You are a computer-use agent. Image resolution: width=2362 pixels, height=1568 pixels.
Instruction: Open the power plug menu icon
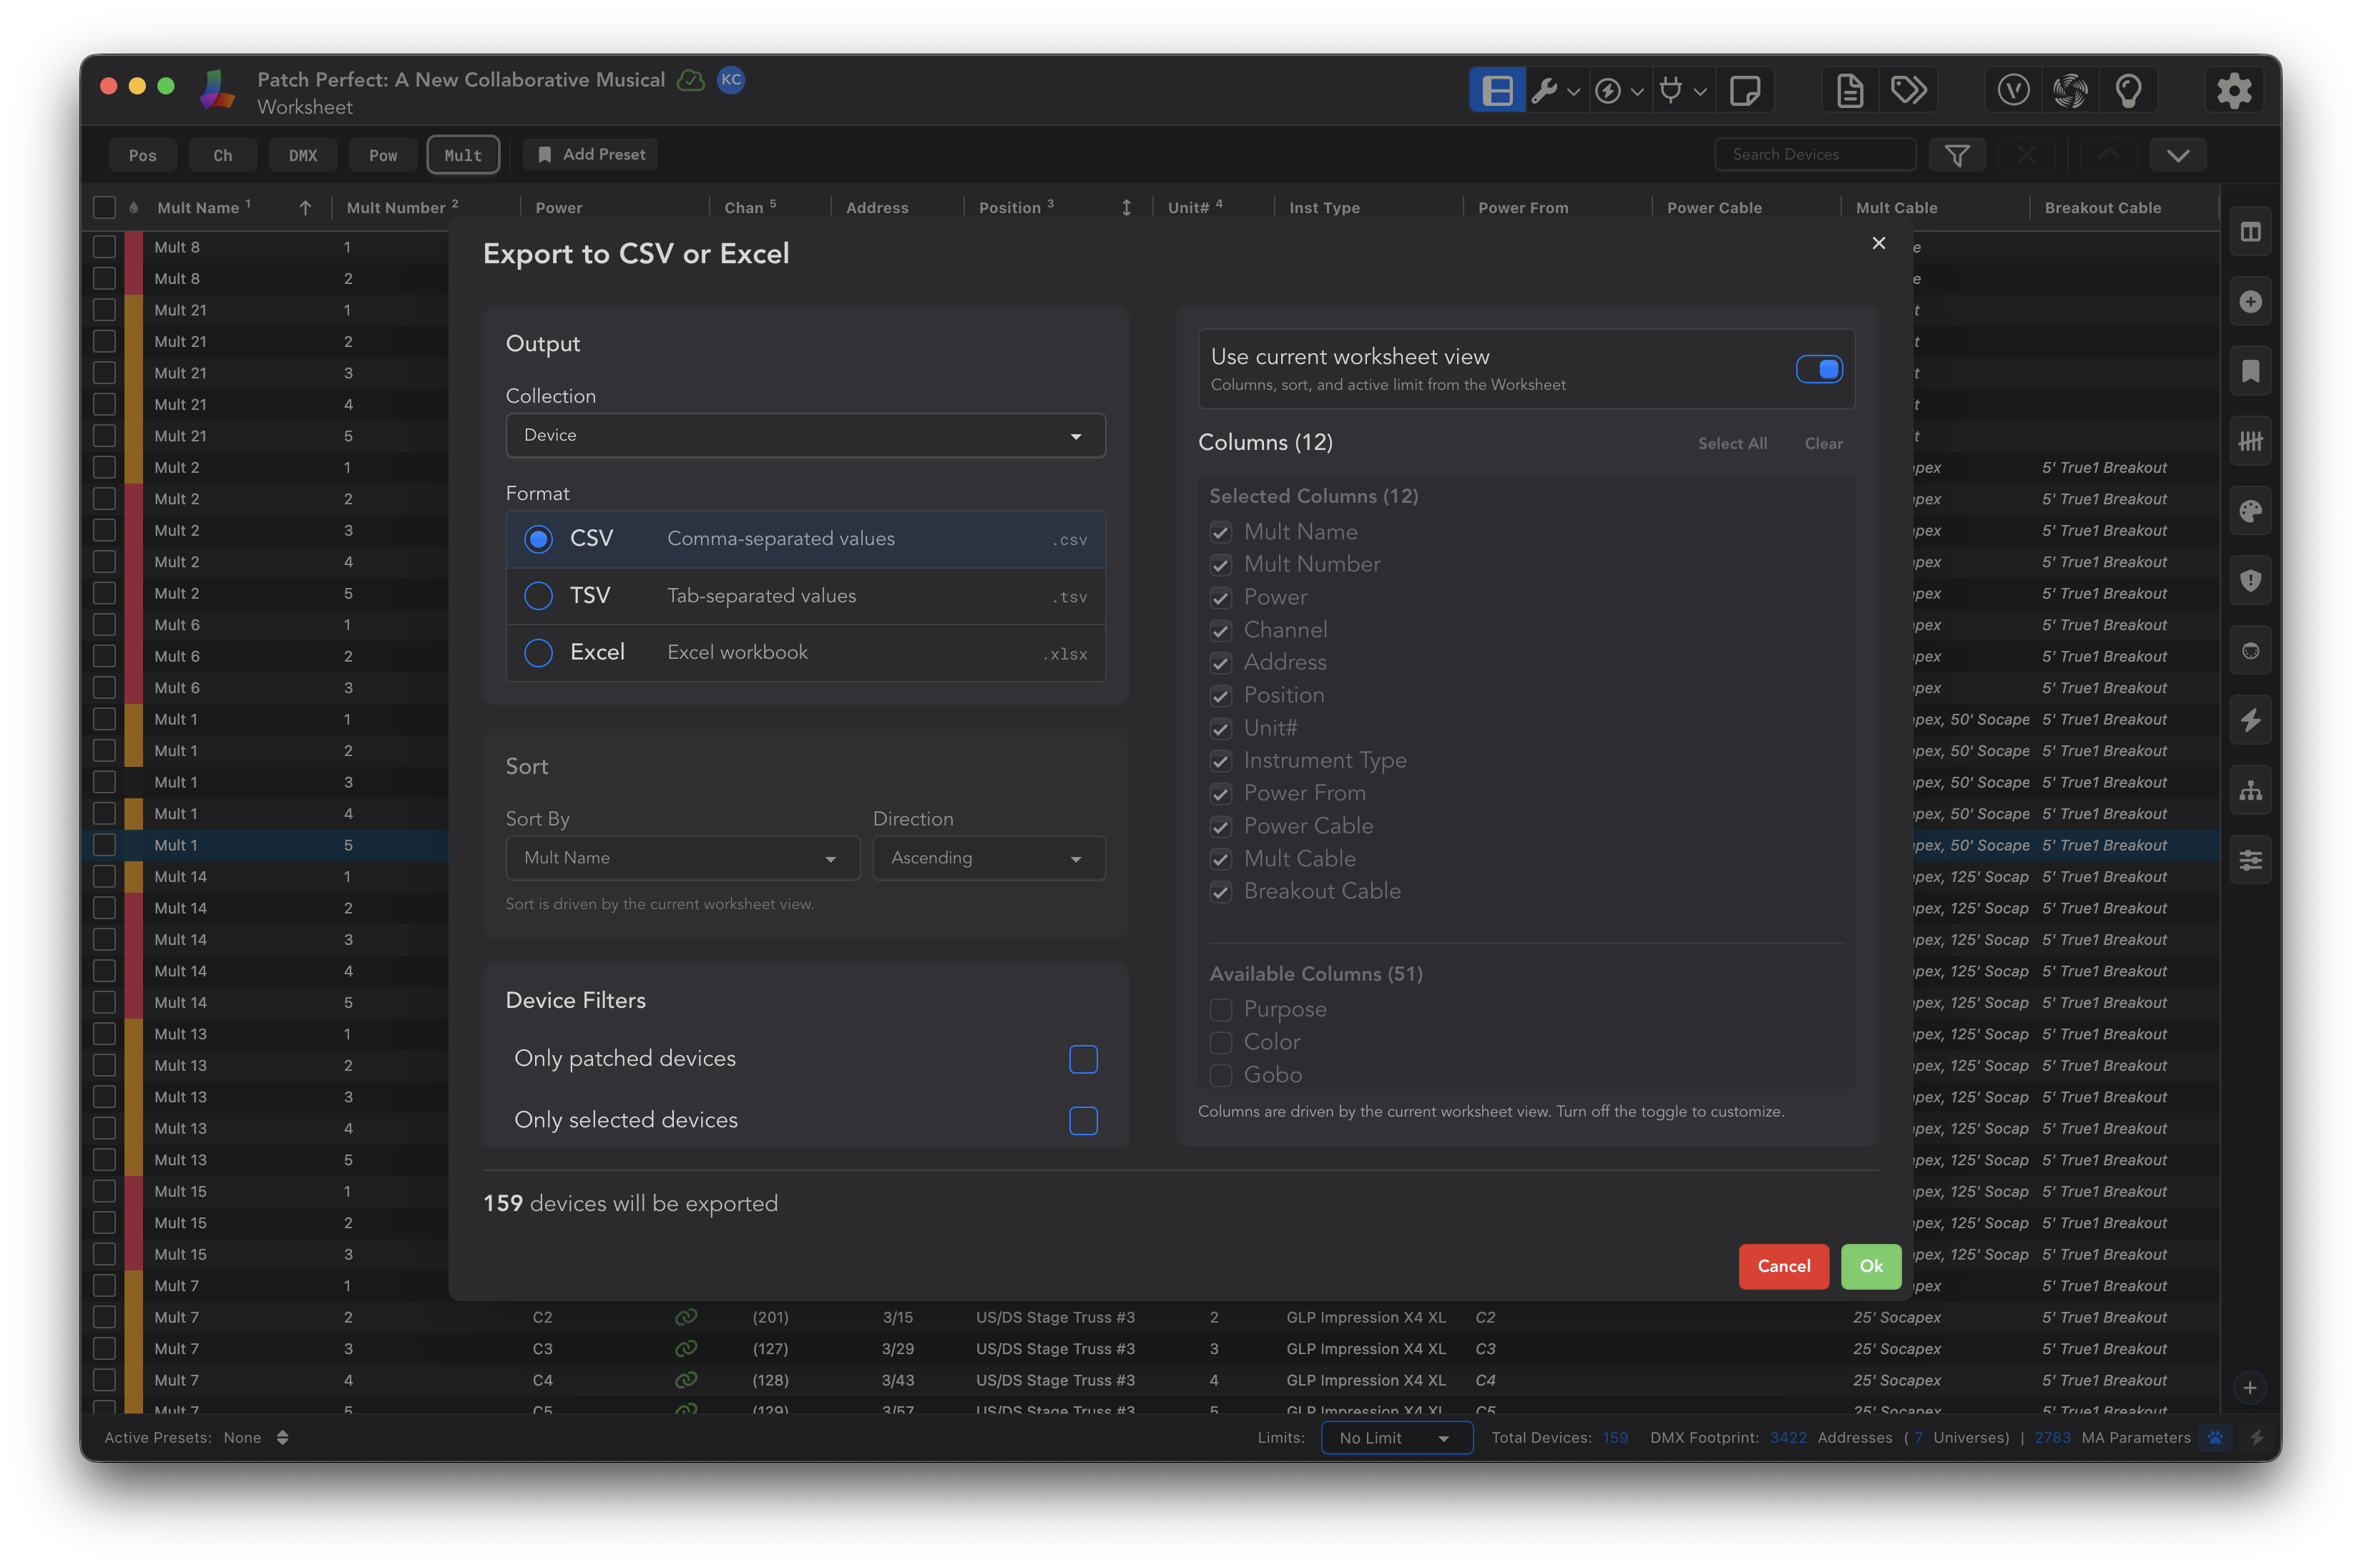[1671, 91]
